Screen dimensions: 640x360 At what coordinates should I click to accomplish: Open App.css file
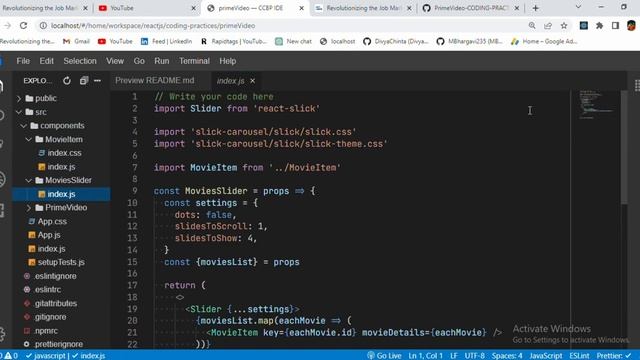(61, 221)
